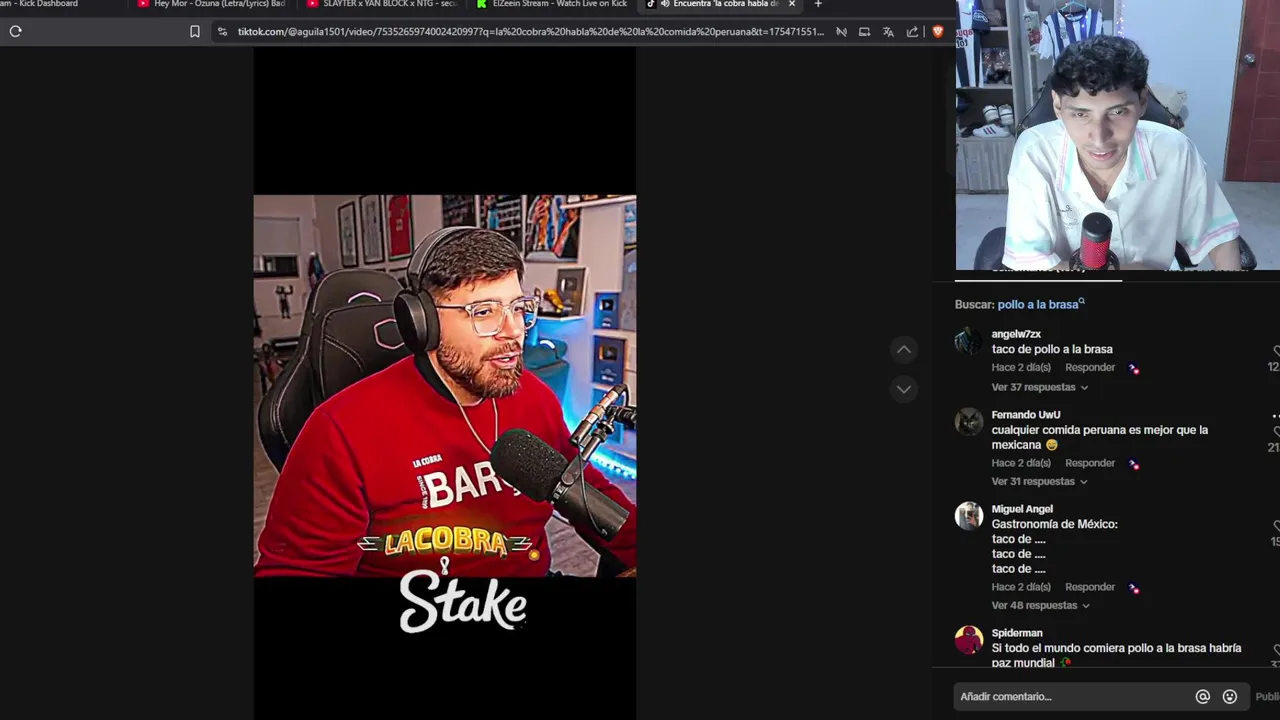
Task: Open angelw7zx username link
Action: 1016,334
